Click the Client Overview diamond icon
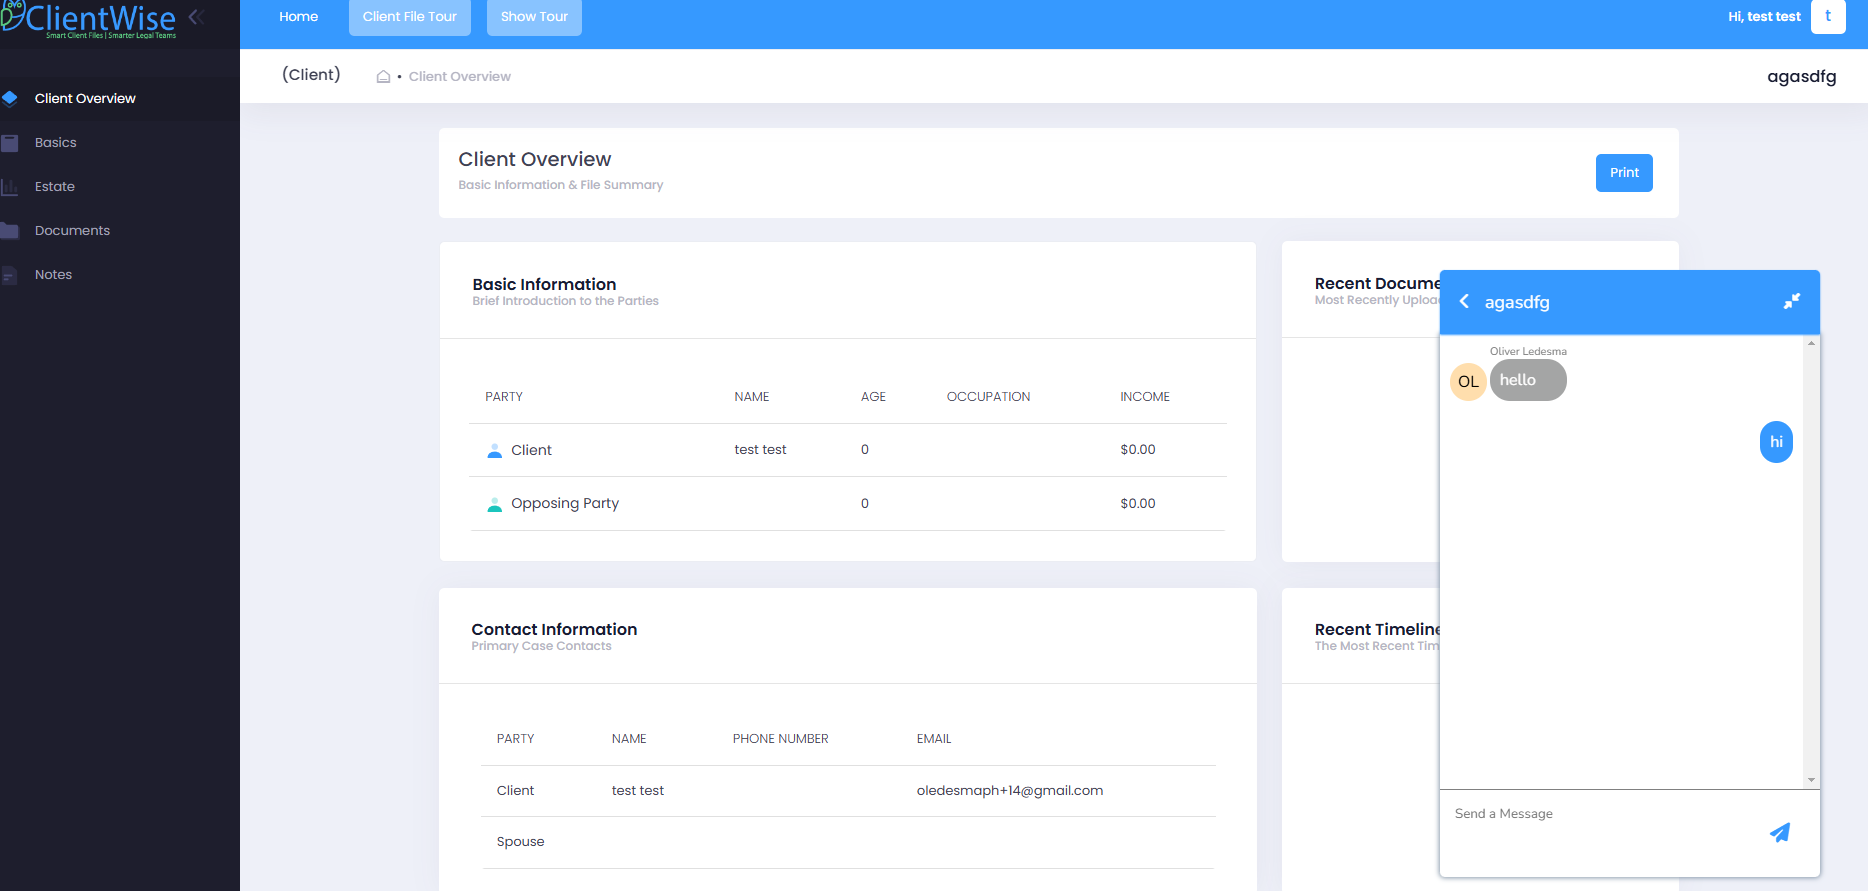Image resolution: width=1868 pixels, height=891 pixels. click(10, 98)
